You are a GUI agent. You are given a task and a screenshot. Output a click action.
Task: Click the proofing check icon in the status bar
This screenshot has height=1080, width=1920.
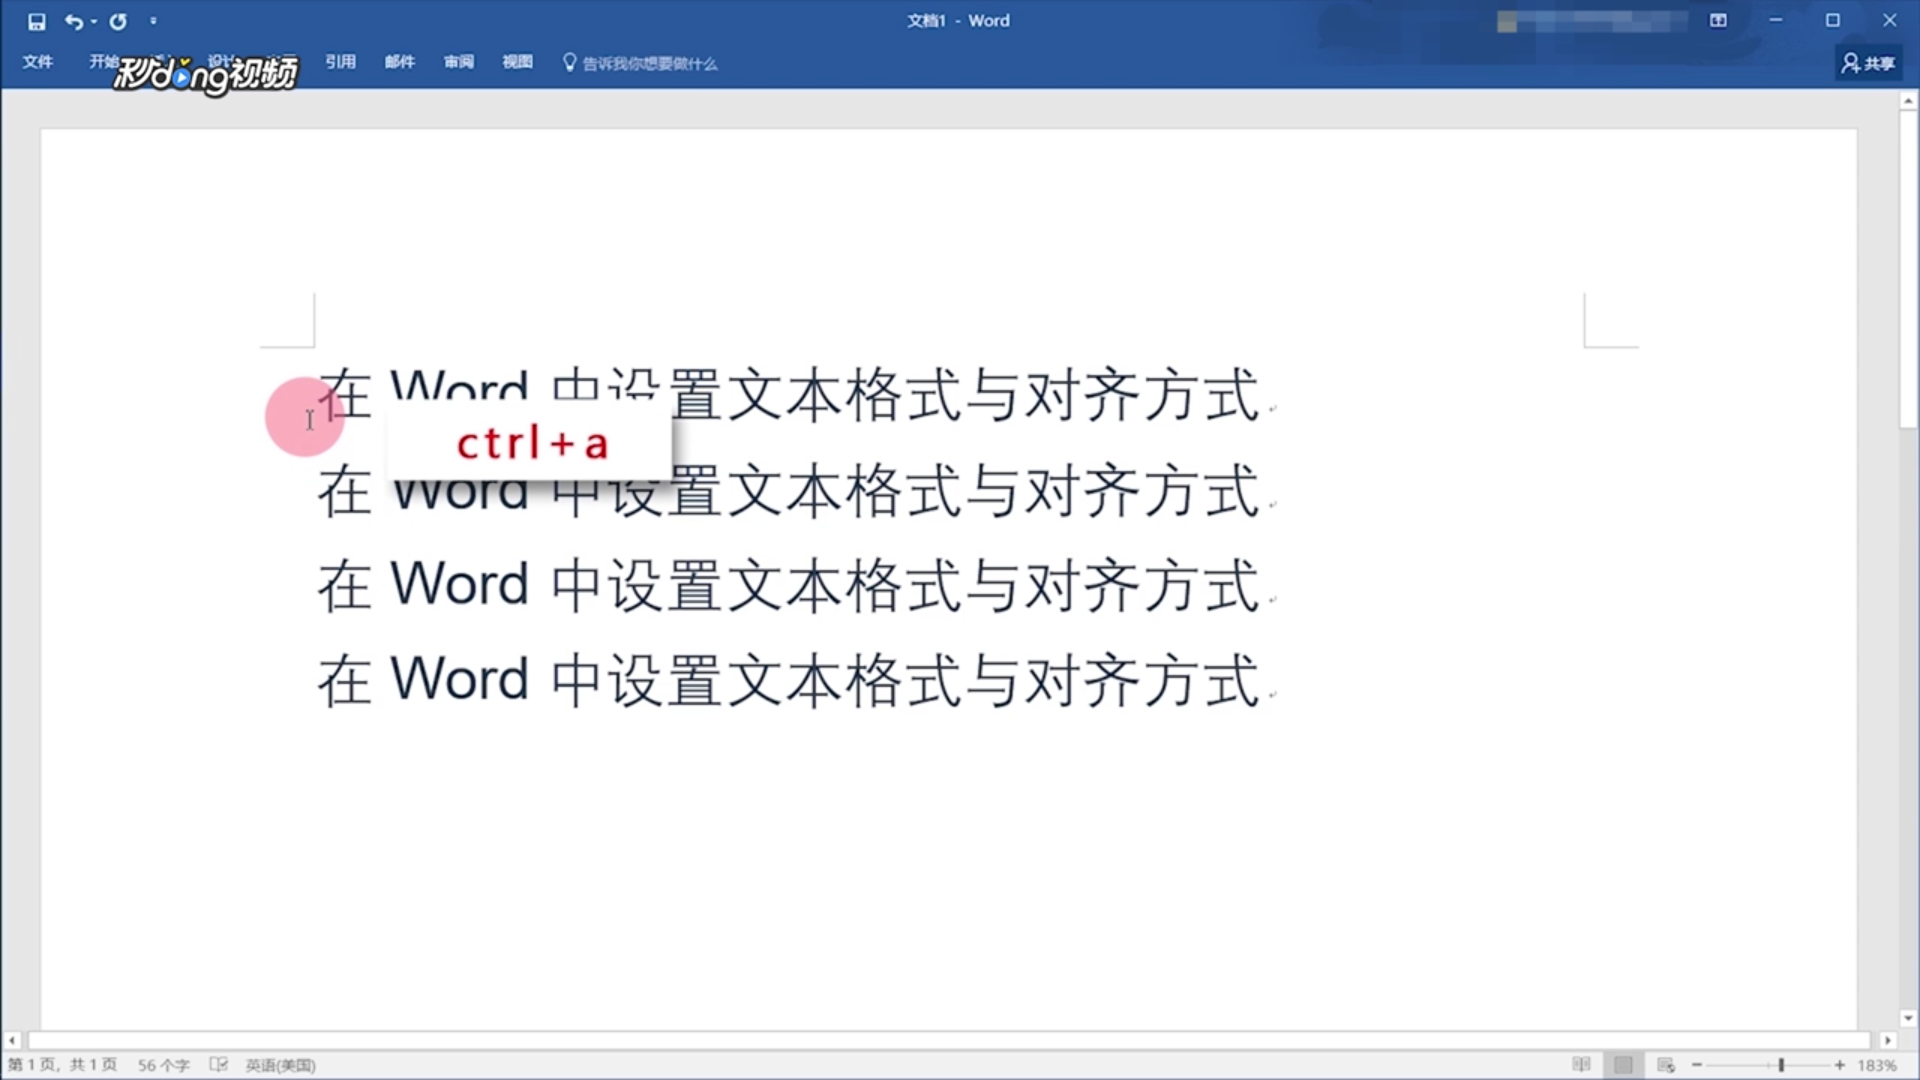point(218,1064)
